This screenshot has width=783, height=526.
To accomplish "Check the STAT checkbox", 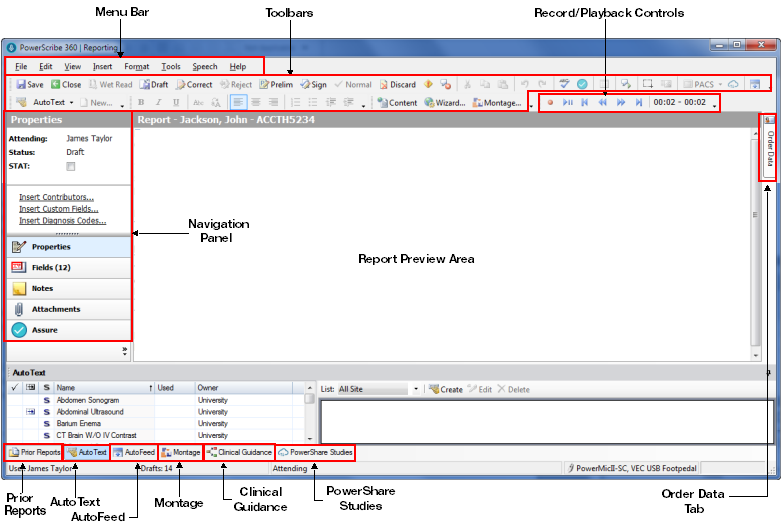I will pos(71,166).
